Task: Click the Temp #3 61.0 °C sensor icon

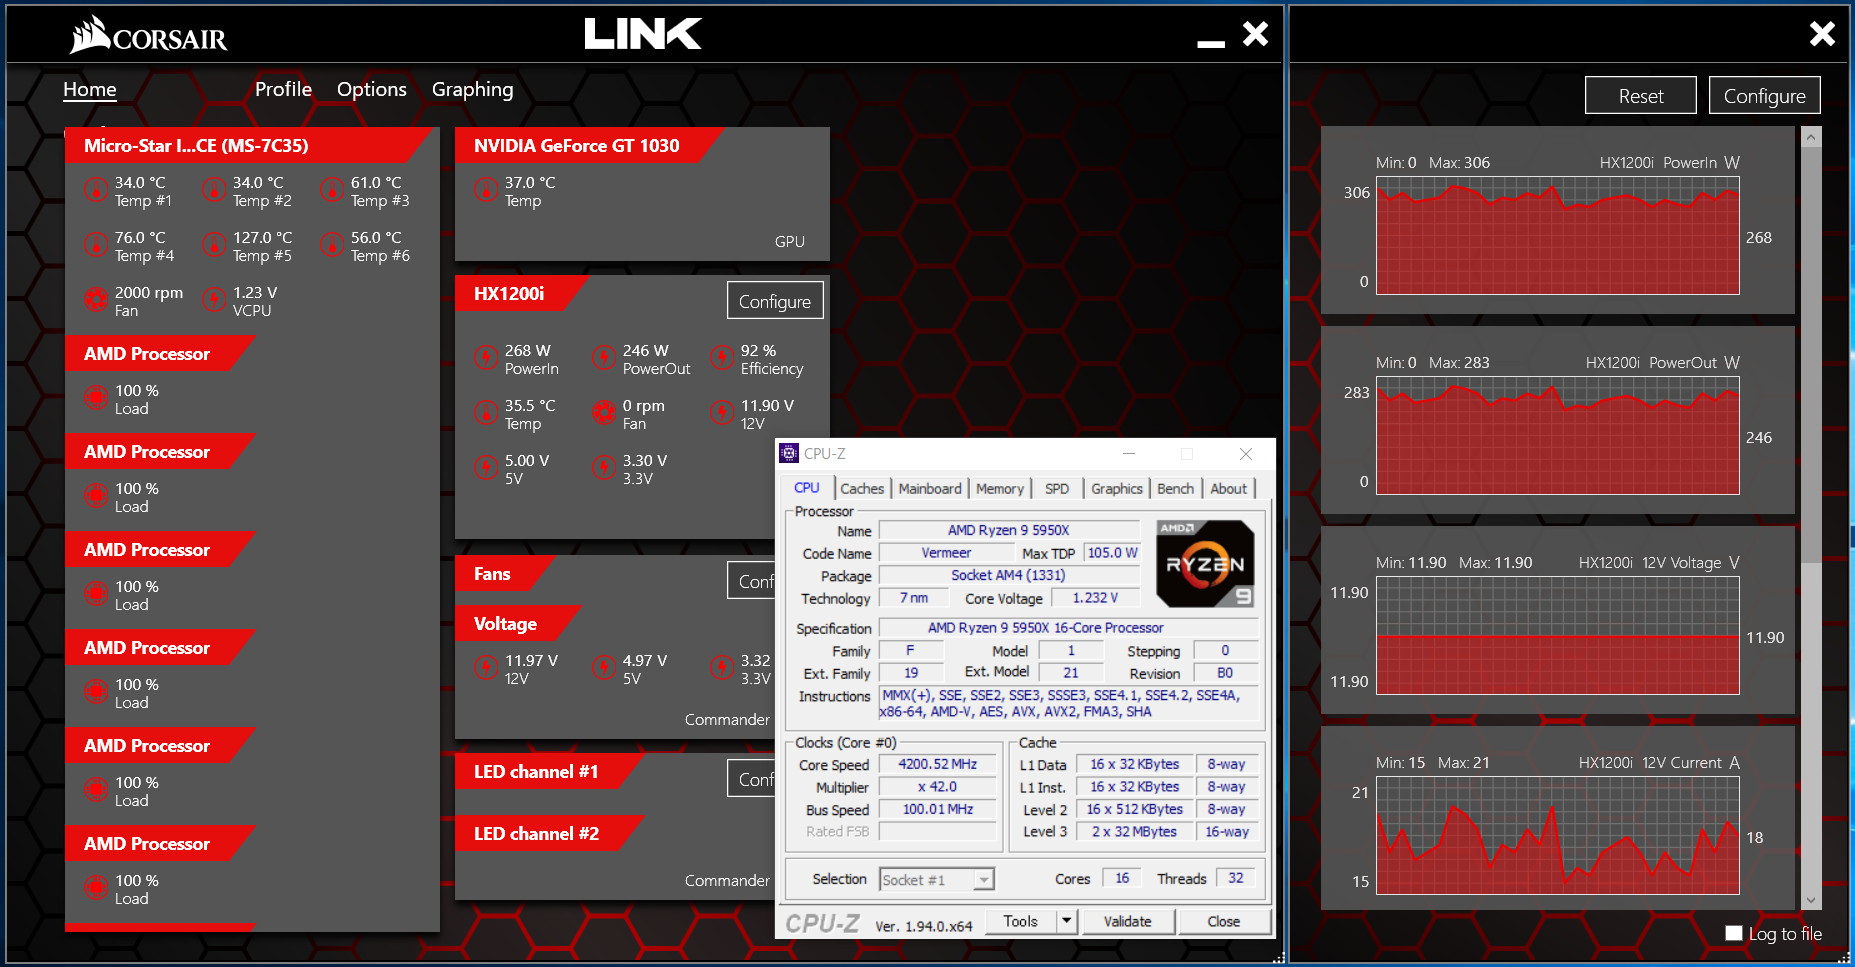Action: pos(331,189)
